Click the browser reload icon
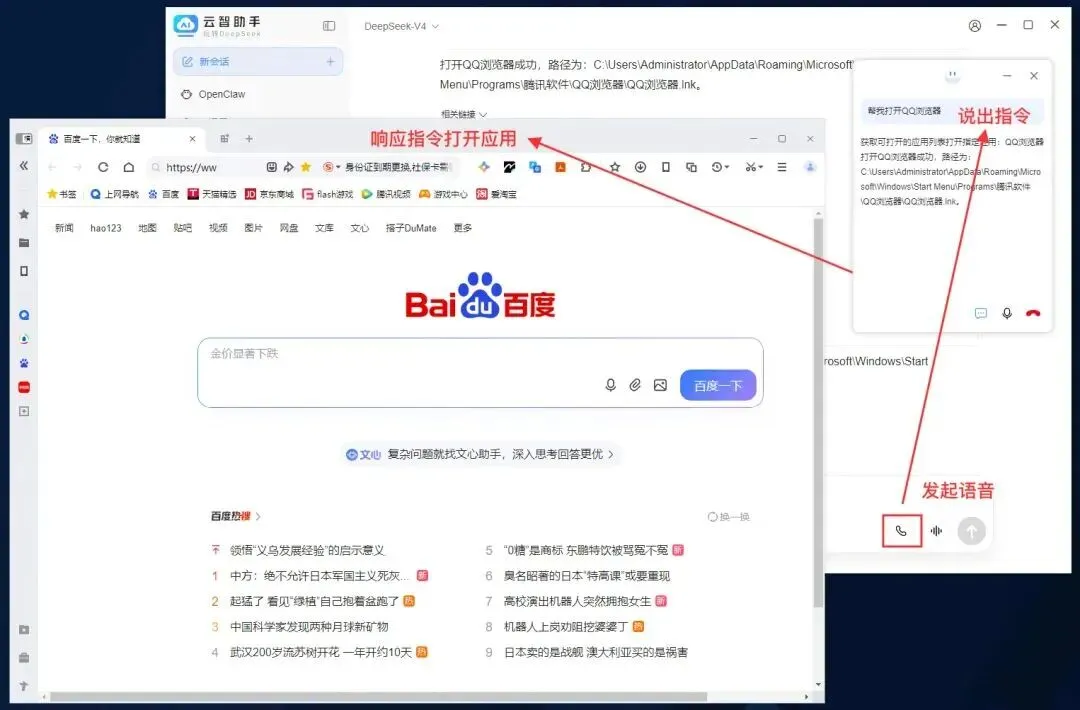 point(103,167)
